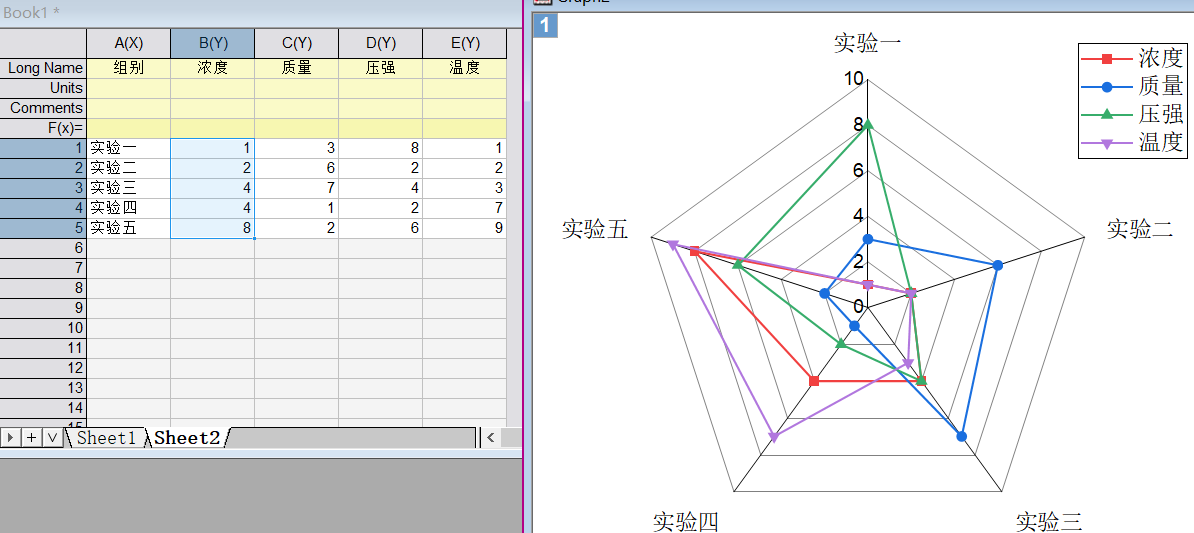Click the red 浓度 legend symbol

coord(1108,58)
